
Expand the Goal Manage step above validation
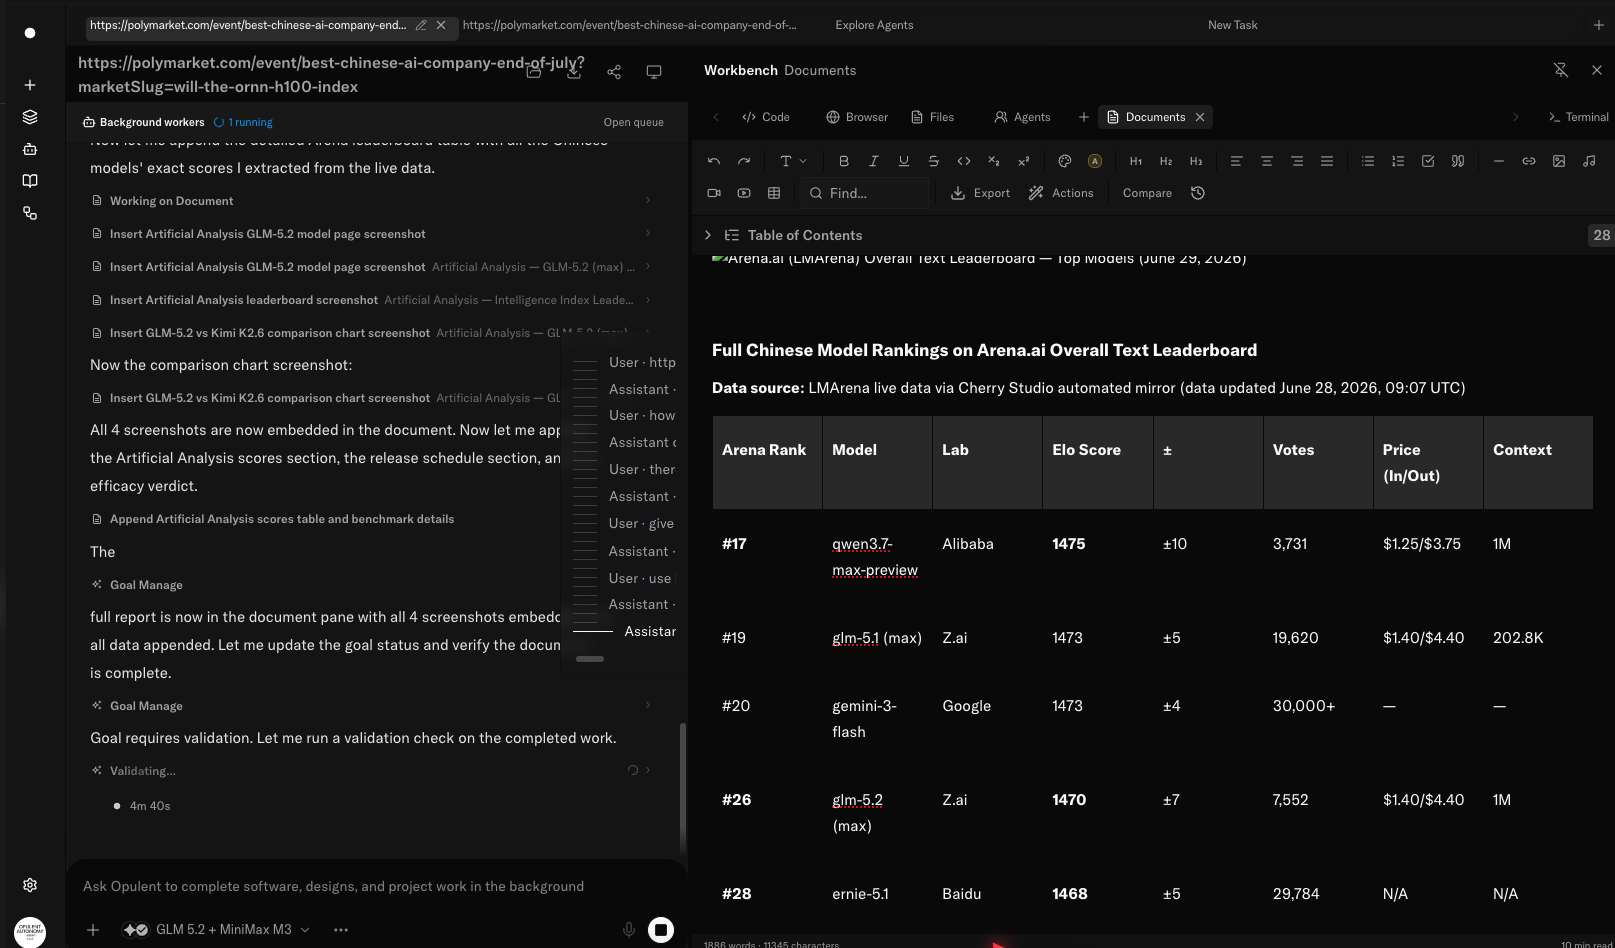pyautogui.click(x=648, y=706)
